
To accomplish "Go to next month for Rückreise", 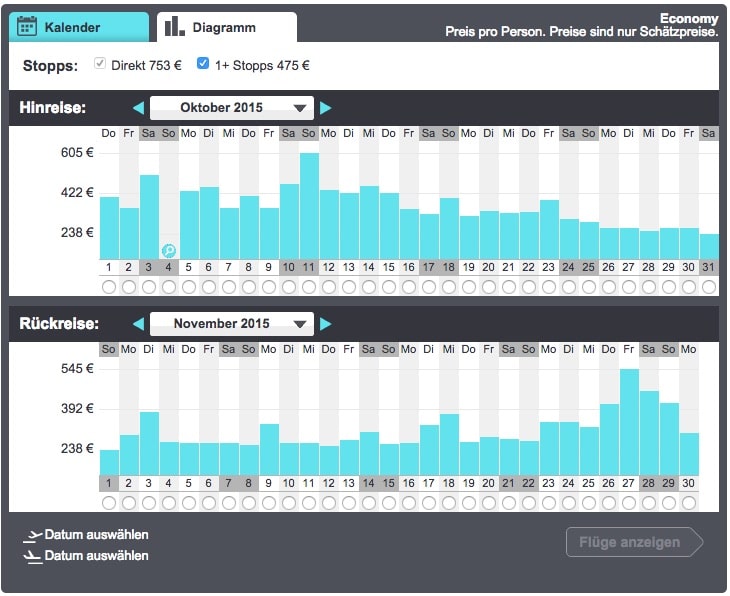I will coord(326,324).
